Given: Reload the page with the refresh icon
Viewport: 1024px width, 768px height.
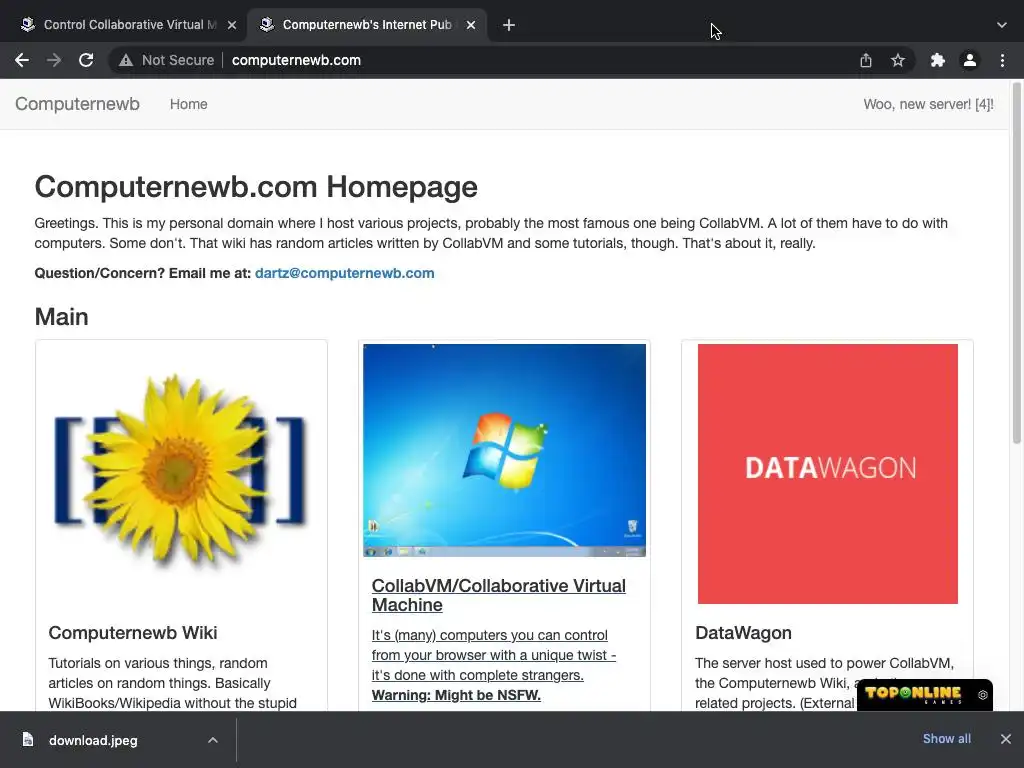Looking at the screenshot, I should pos(86,60).
